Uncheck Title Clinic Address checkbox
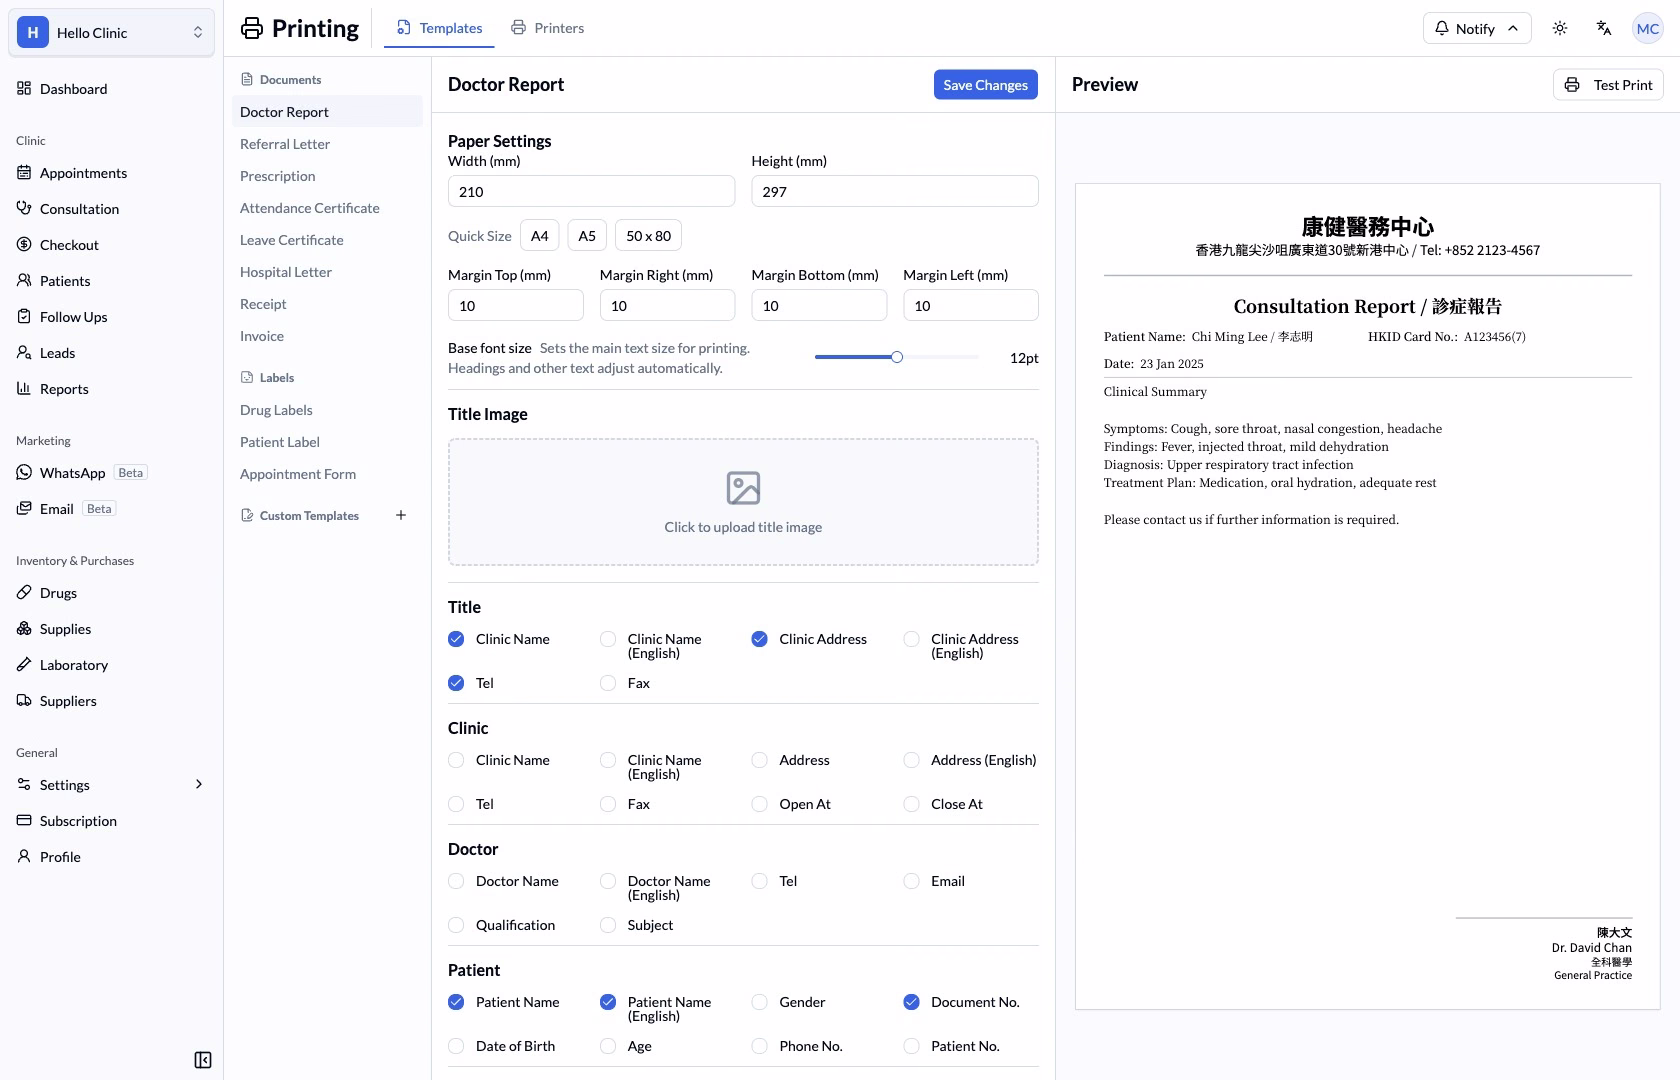Image resolution: width=1680 pixels, height=1080 pixels. tap(759, 639)
